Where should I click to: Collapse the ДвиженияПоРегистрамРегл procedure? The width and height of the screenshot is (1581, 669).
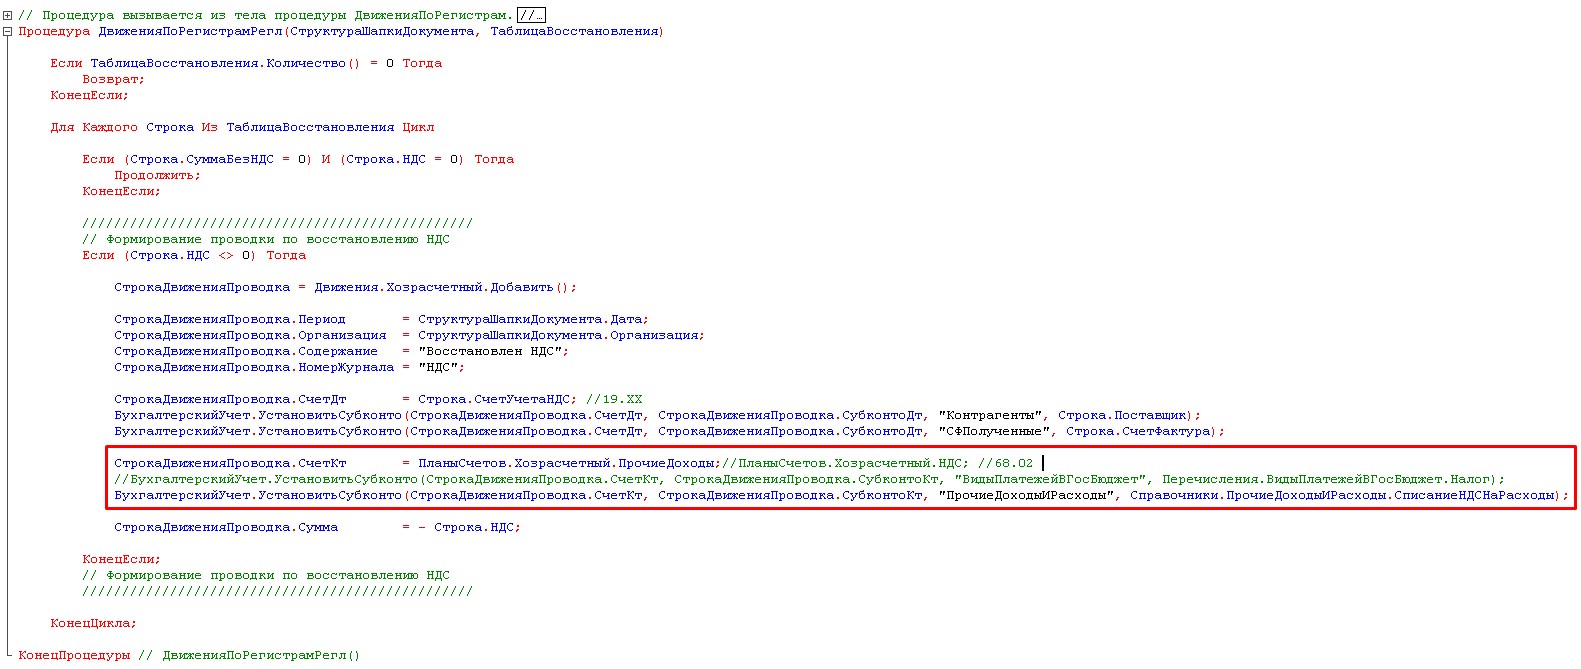(x=8, y=31)
